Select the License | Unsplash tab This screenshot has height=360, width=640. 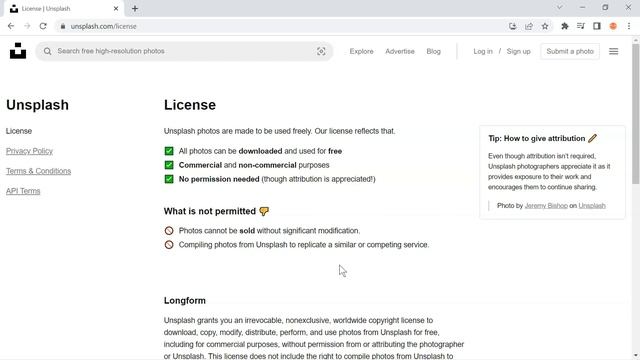(64, 9)
